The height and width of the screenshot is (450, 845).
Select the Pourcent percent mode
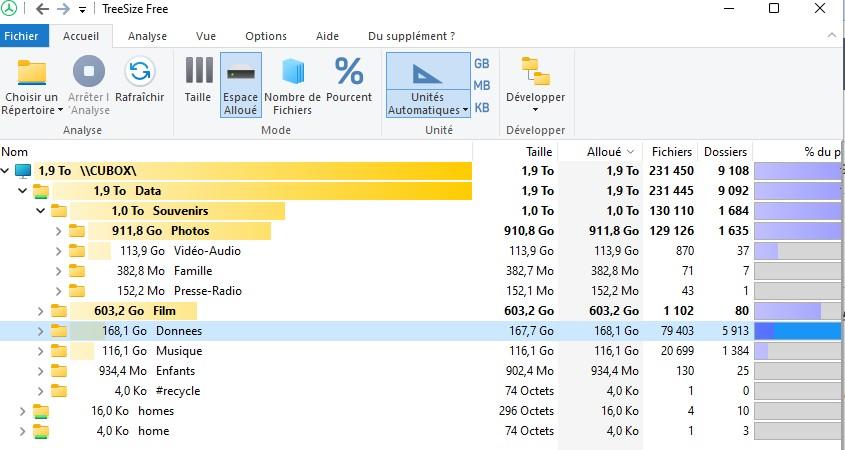pyautogui.click(x=349, y=71)
